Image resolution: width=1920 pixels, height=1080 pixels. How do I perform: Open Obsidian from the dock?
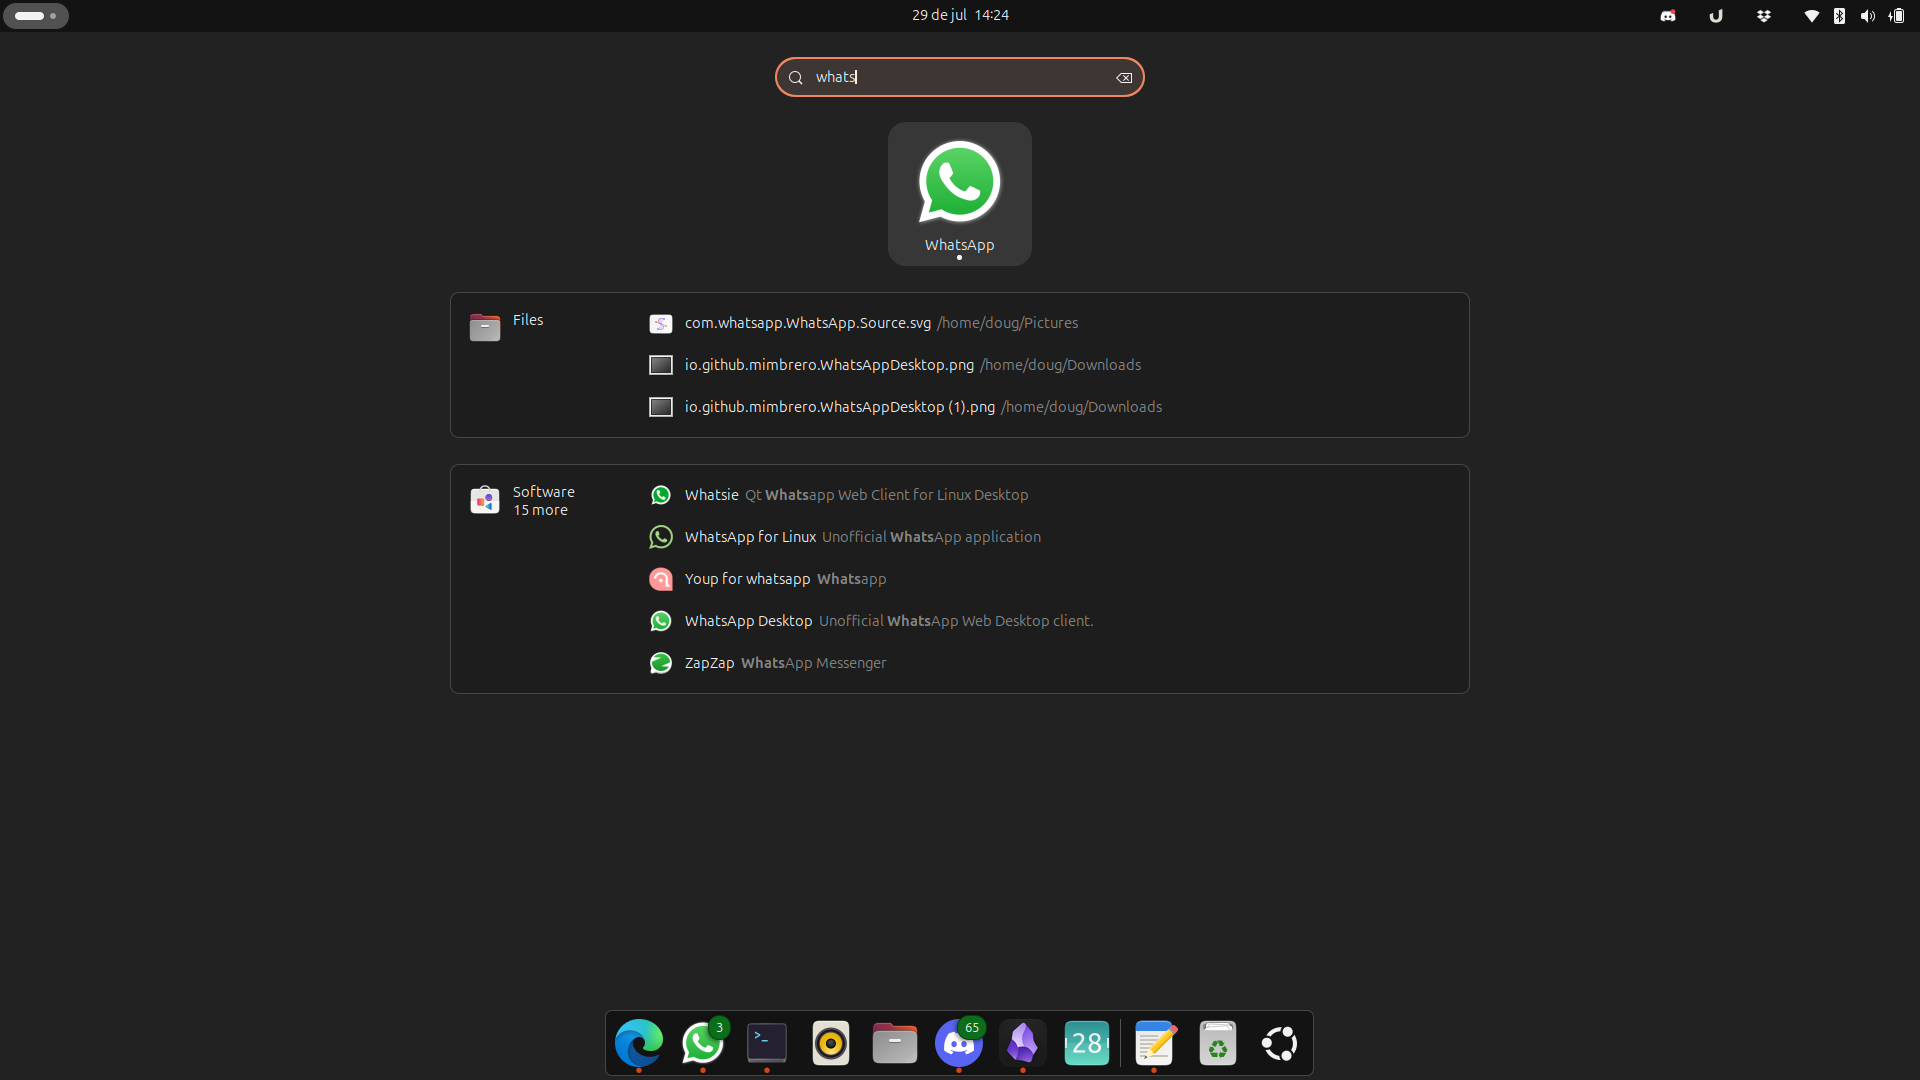[x=1023, y=1044]
